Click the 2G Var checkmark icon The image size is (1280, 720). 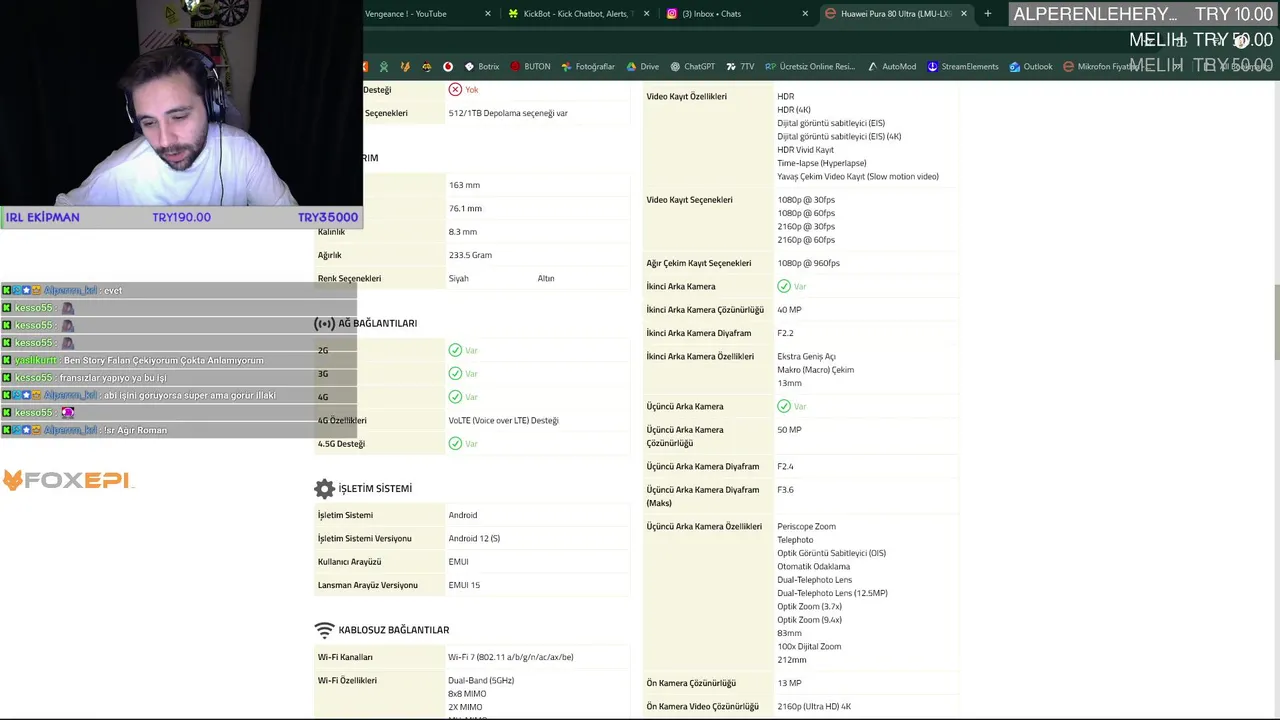click(455, 350)
